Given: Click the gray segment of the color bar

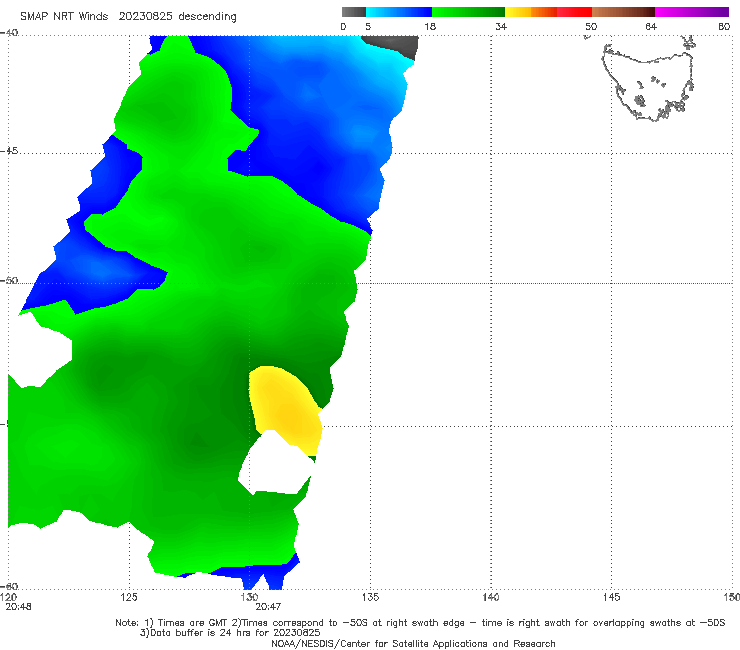Looking at the screenshot, I should [x=354, y=12].
